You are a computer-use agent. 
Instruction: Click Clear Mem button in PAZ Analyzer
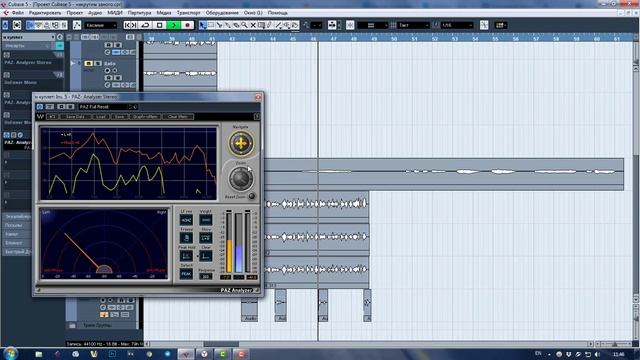pyautogui.click(x=178, y=117)
